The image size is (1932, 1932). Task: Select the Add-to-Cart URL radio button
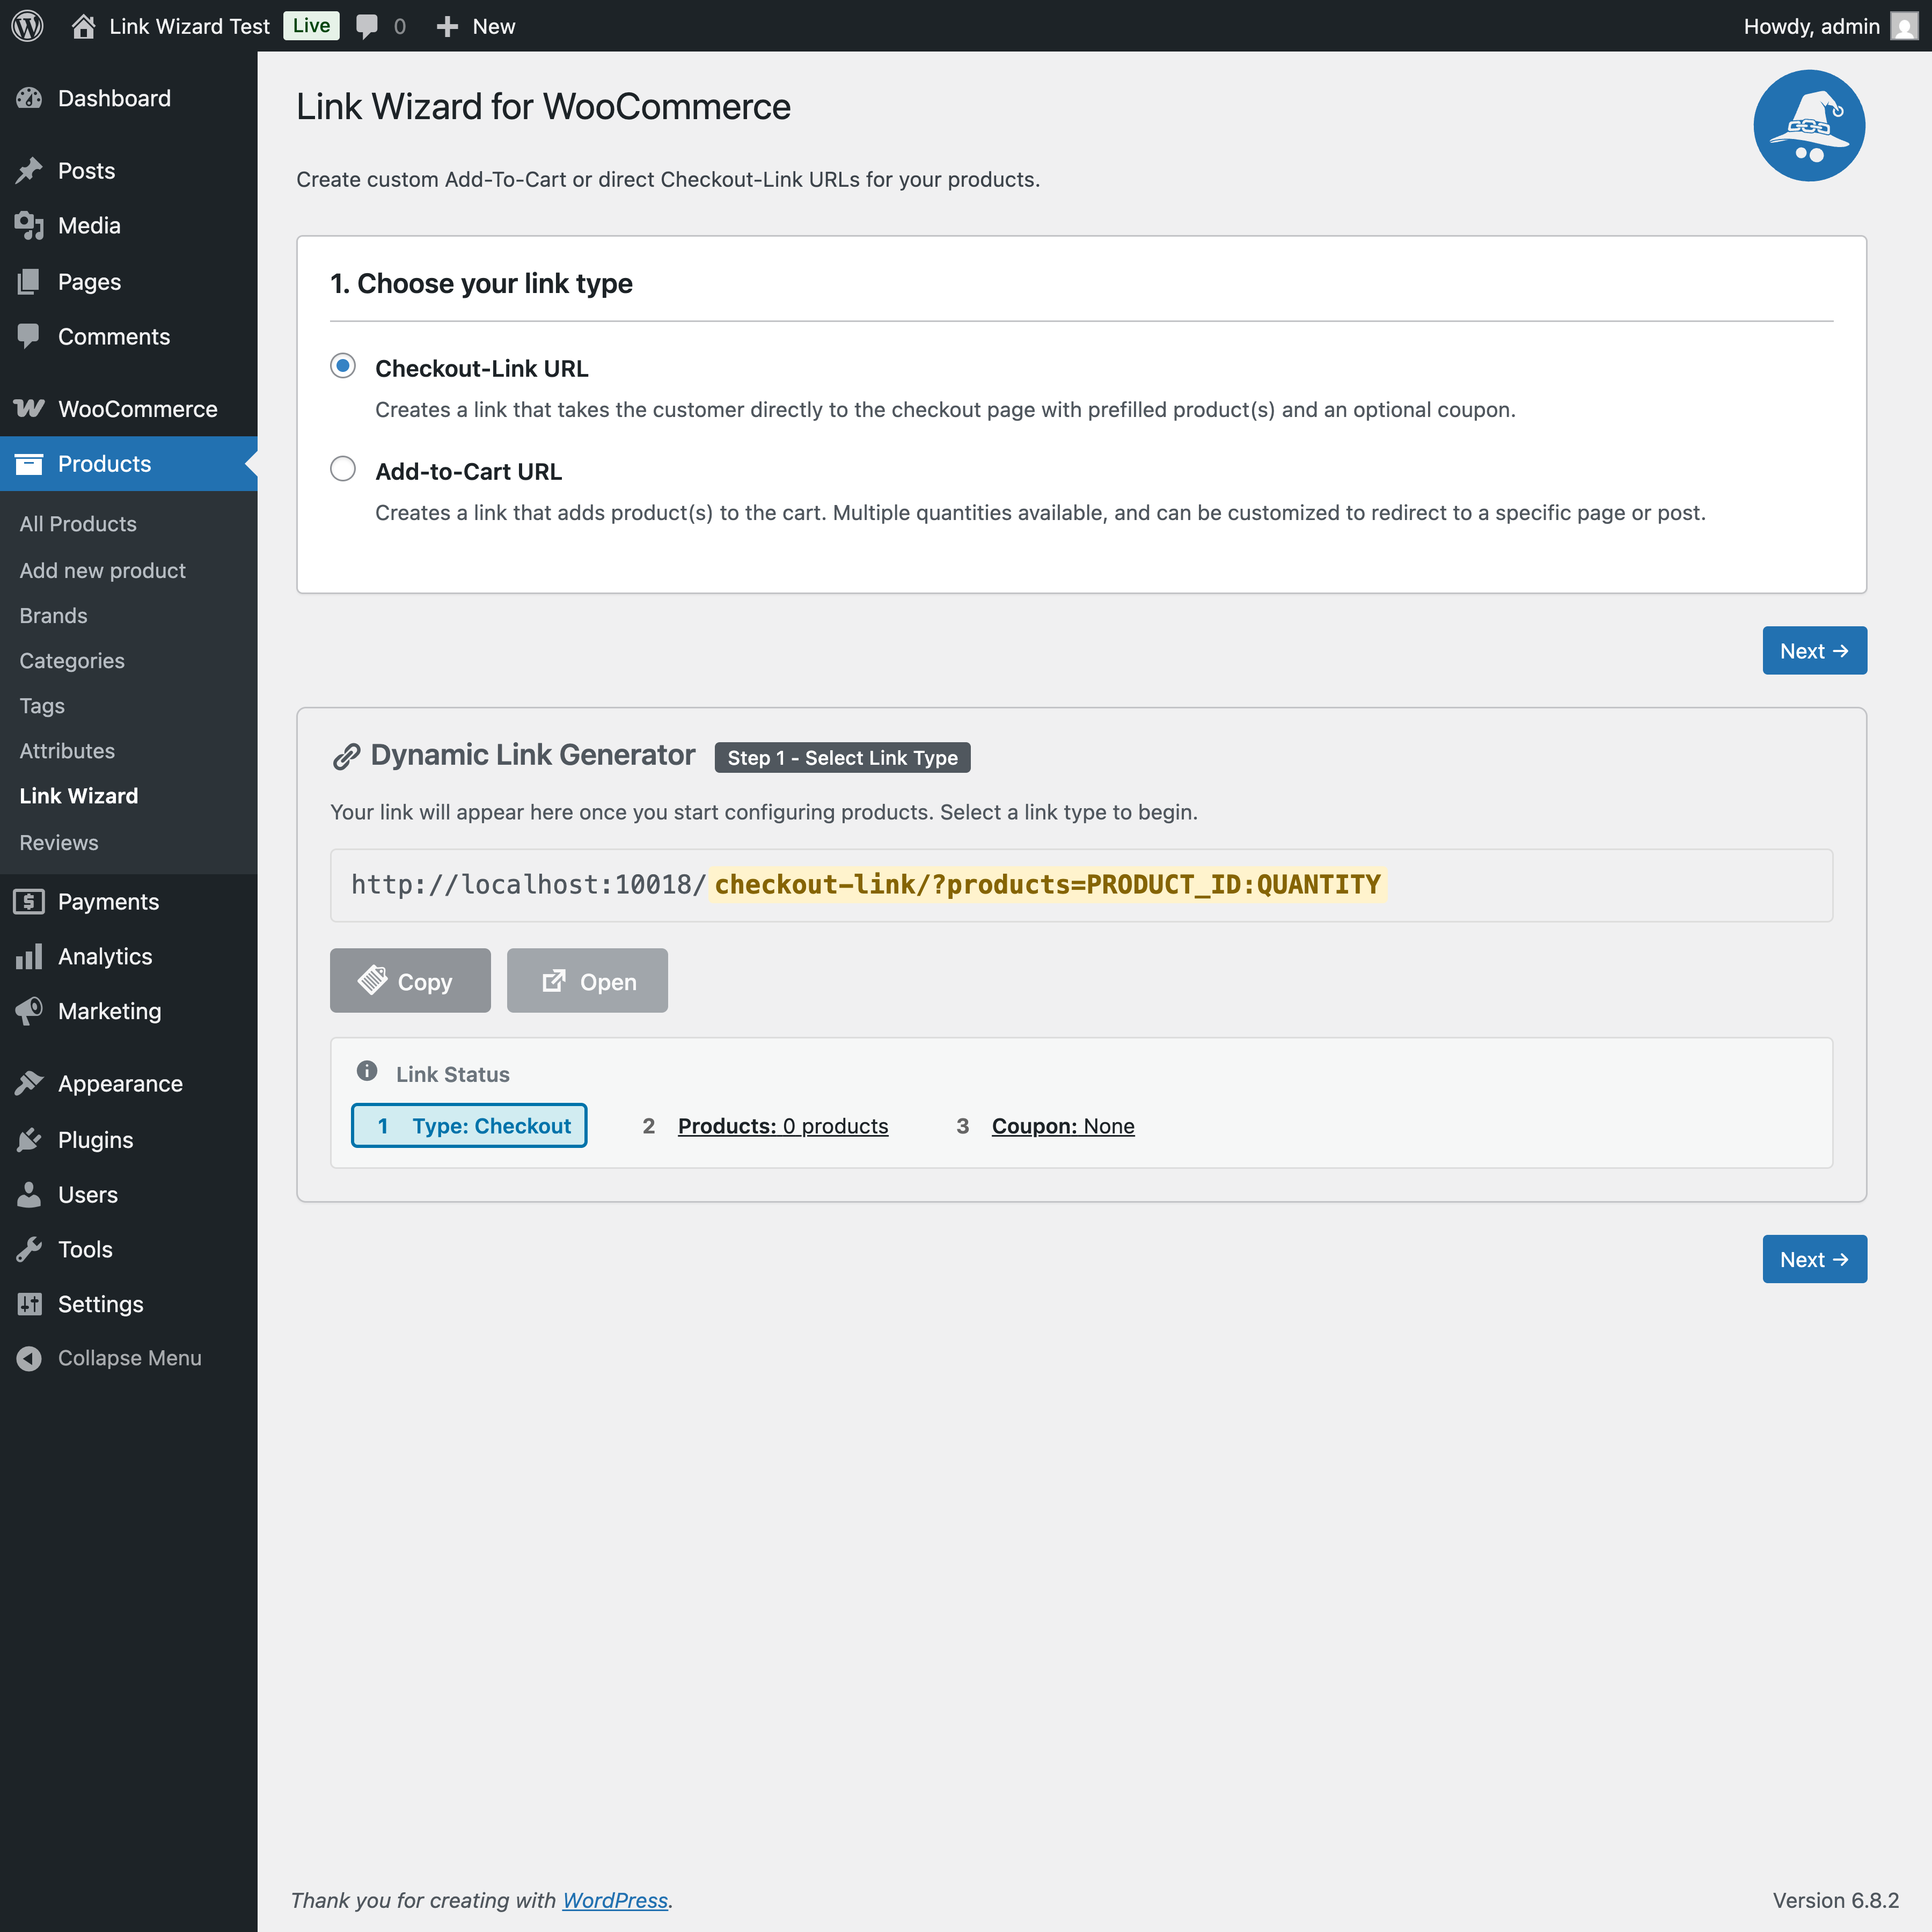pos(343,469)
